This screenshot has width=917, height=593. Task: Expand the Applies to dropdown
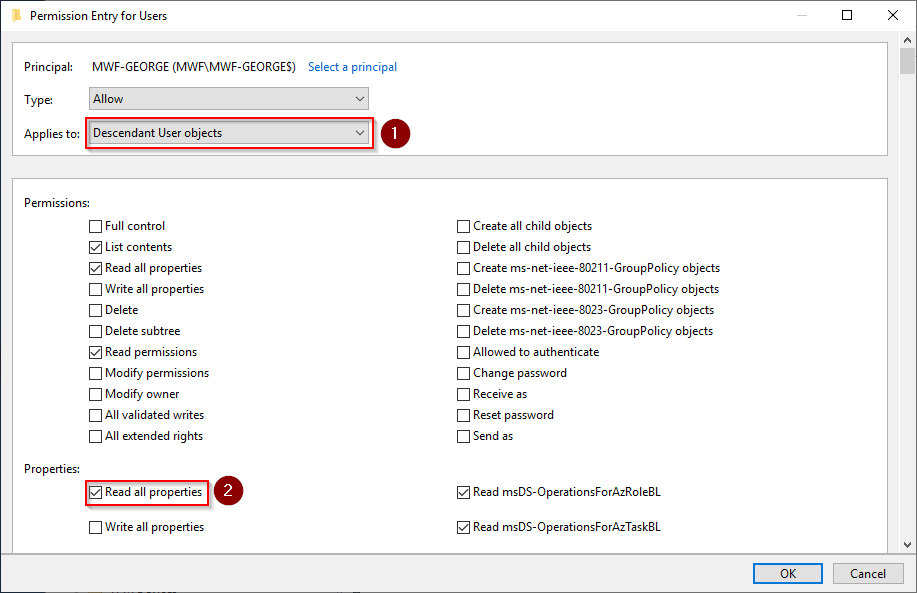[x=228, y=133]
